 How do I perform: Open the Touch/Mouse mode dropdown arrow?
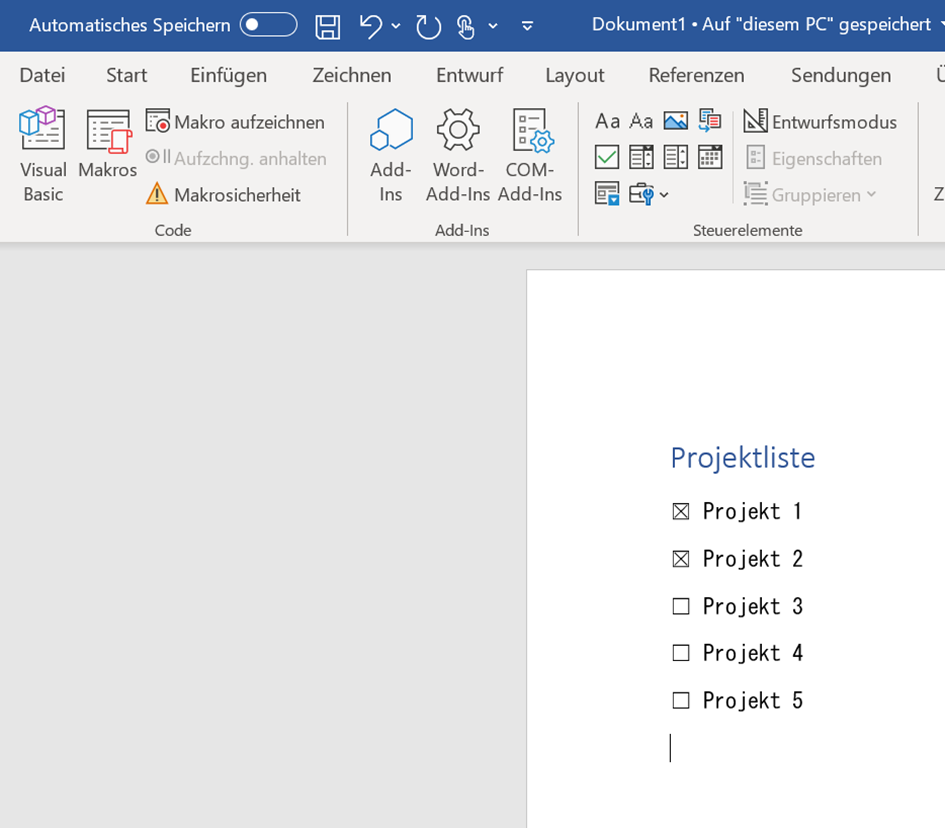point(493,26)
